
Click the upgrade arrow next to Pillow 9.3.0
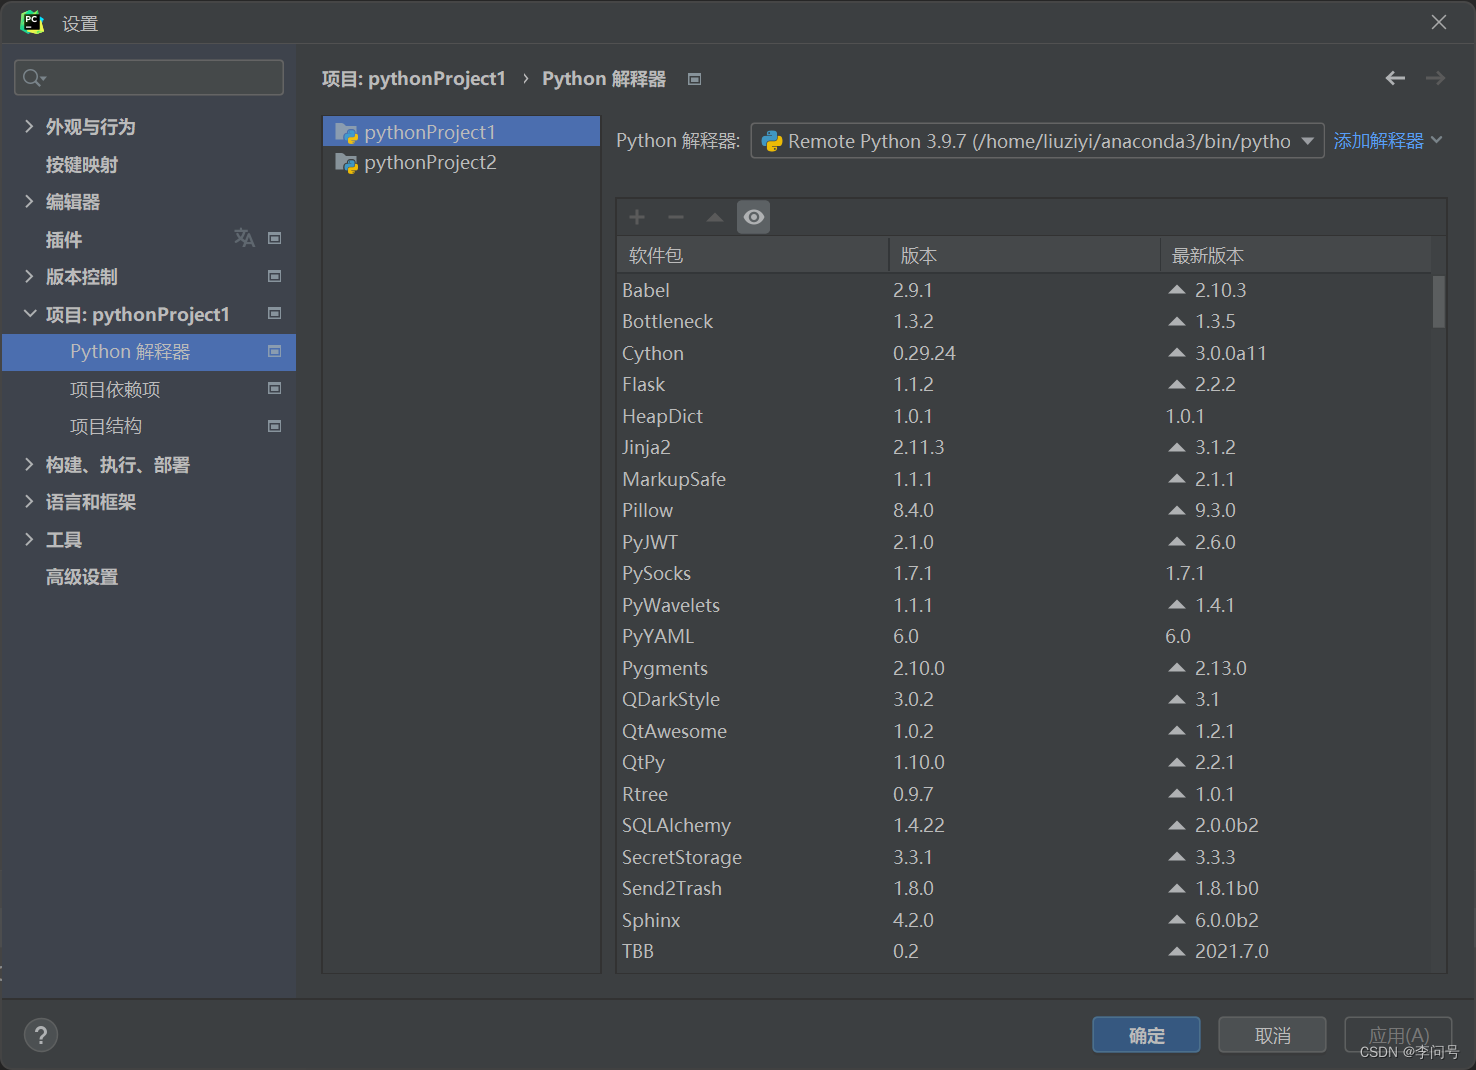[1177, 510]
